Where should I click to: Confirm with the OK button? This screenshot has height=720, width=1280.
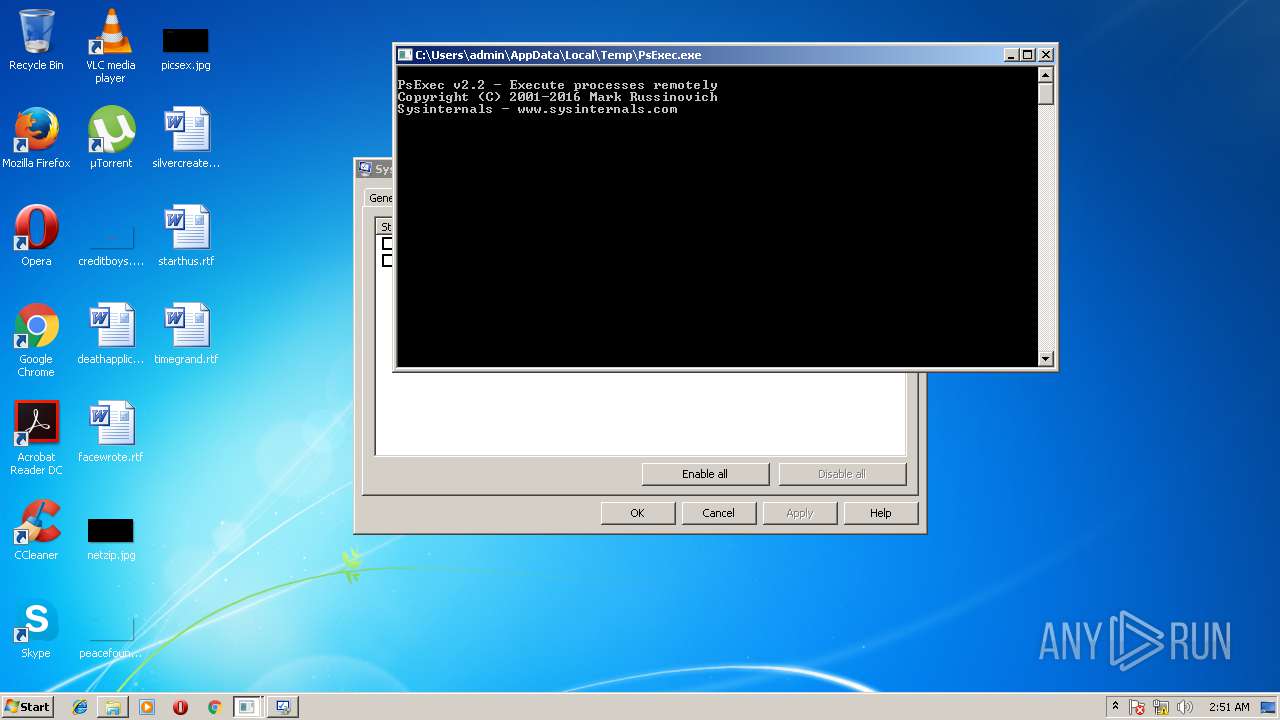click(x=637, y=513)
